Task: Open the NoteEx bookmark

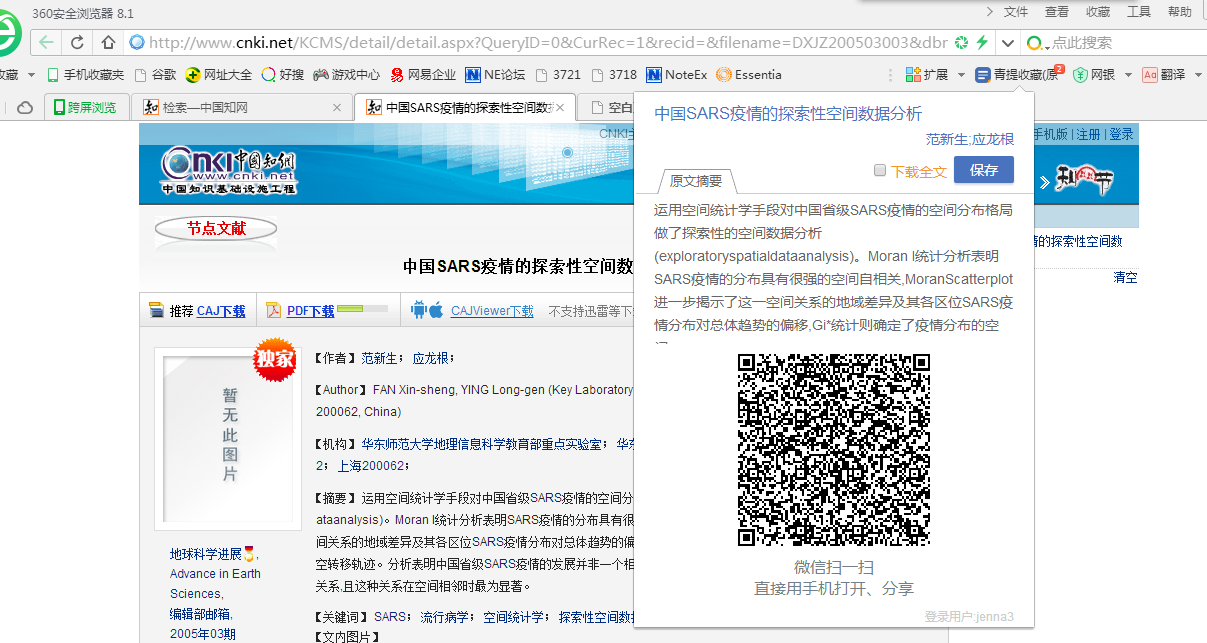Action: pyautogui.click(x=677, y=75)
